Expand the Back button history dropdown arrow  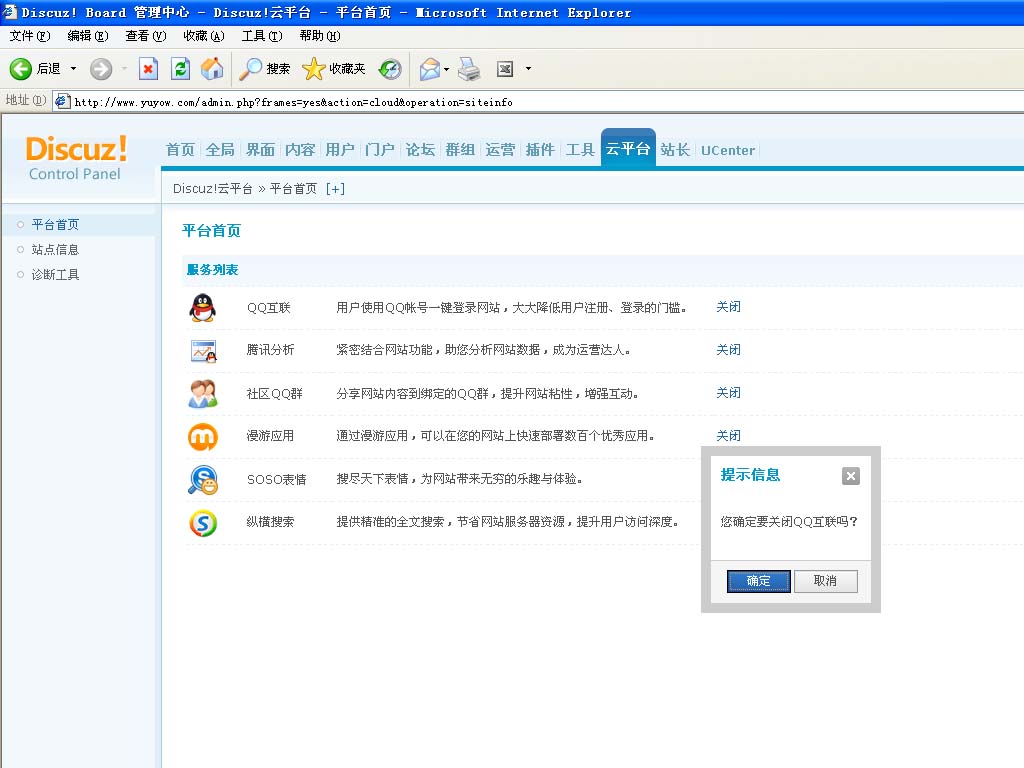pos(73,69)
